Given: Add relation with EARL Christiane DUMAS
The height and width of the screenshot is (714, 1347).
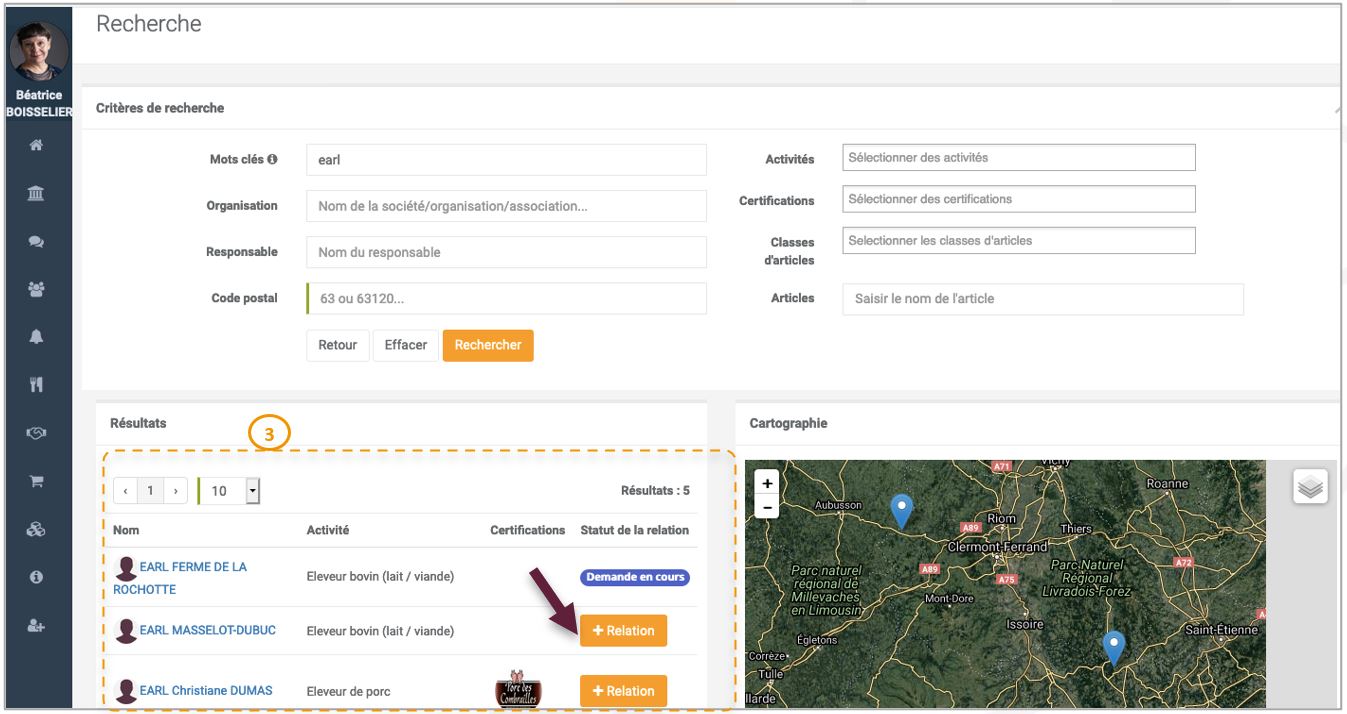Looking at the screenshot, I should (x=623, y=691).
